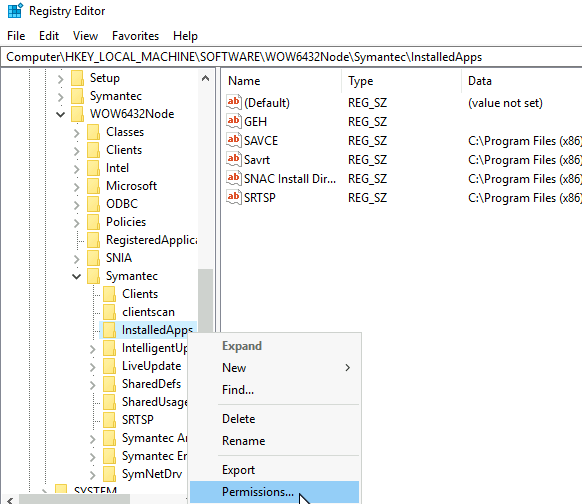
Task: Open the Help menu
Action: (x=185, y=36)
